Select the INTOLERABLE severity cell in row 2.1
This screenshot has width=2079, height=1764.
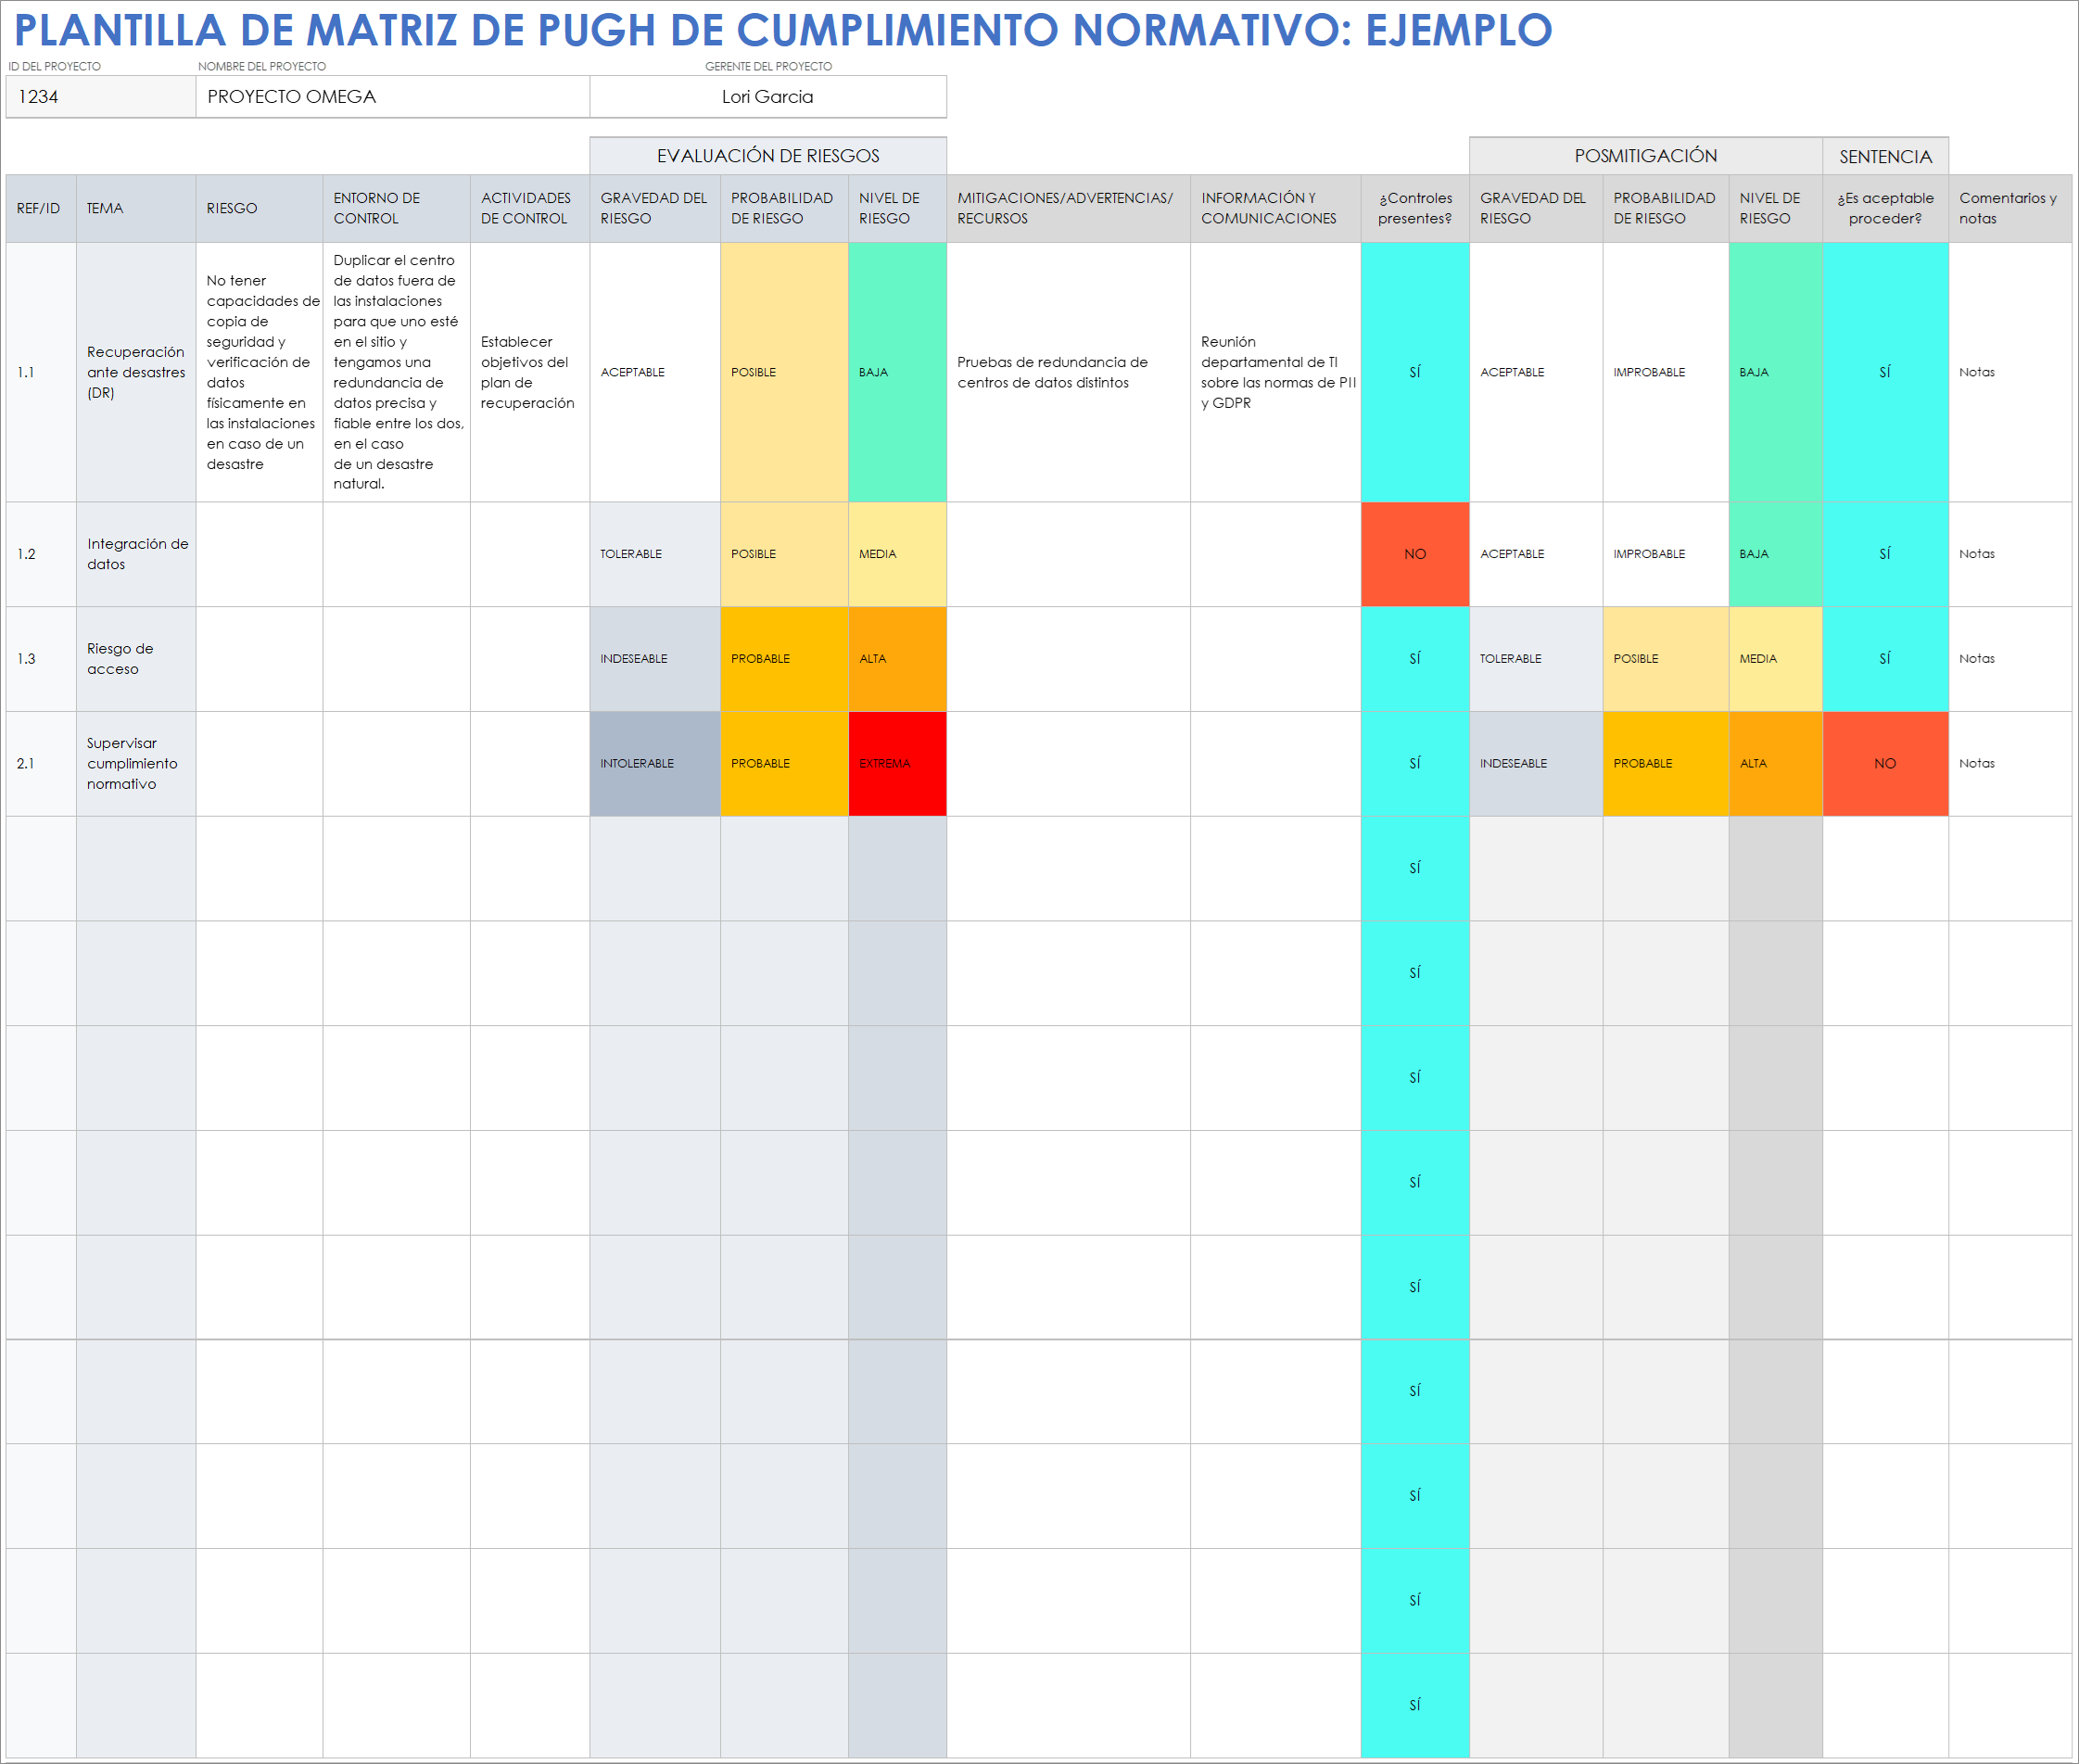coord(654,763)
